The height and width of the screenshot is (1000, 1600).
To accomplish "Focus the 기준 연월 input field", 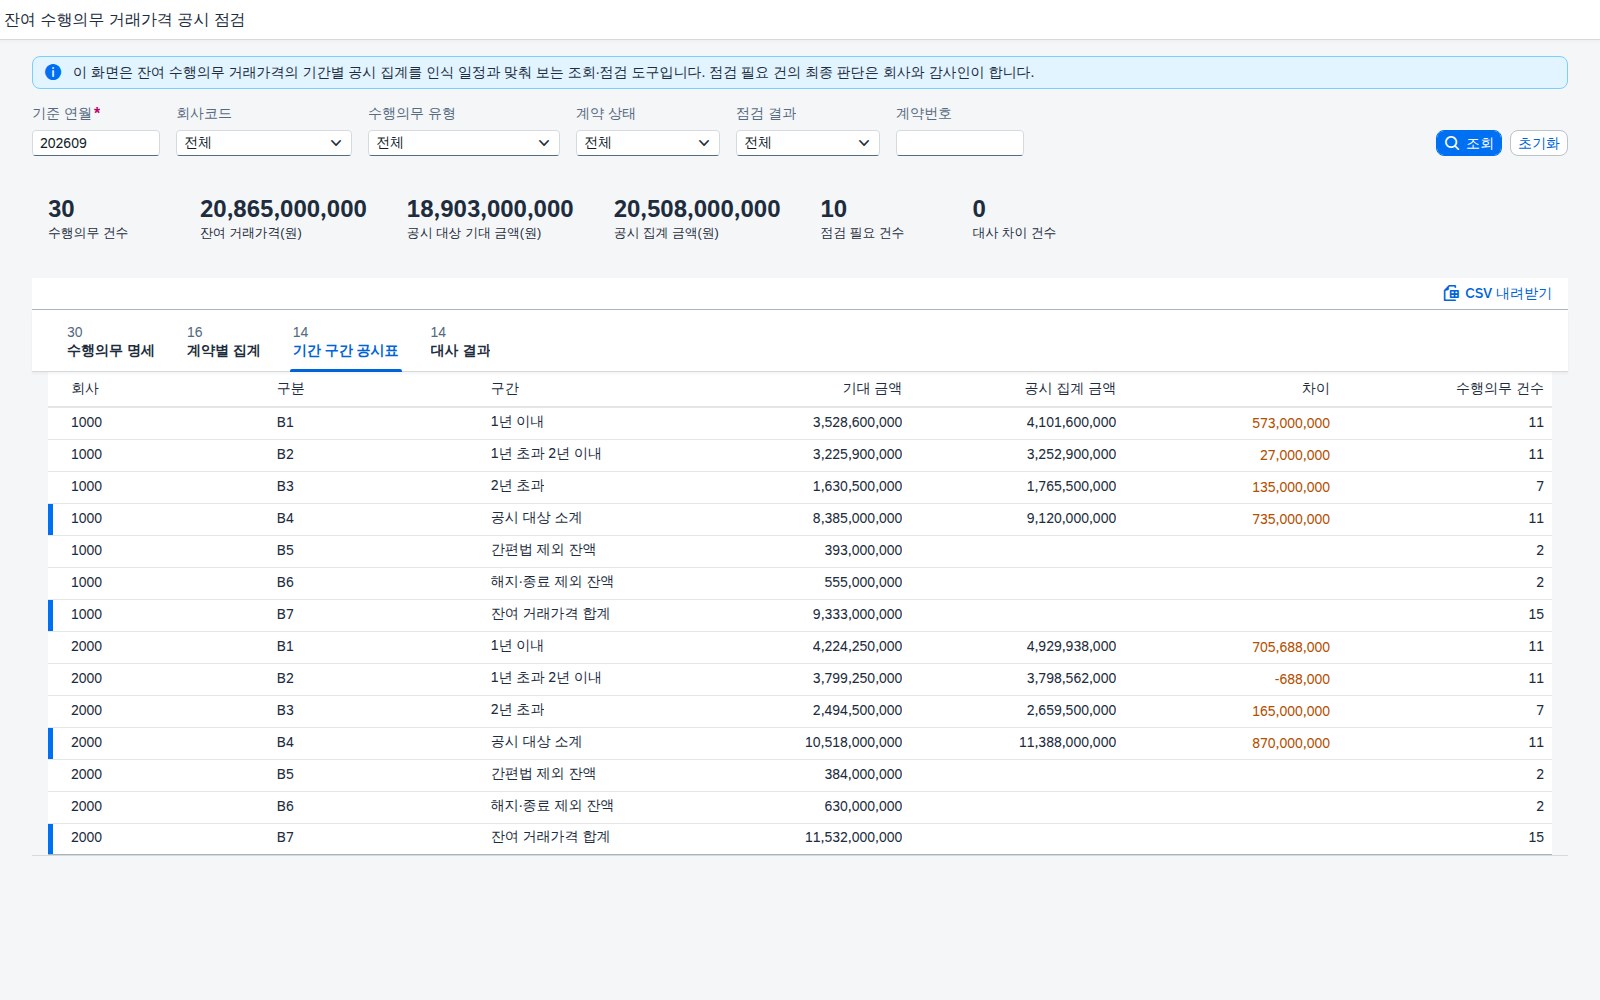I will point(96,143).
